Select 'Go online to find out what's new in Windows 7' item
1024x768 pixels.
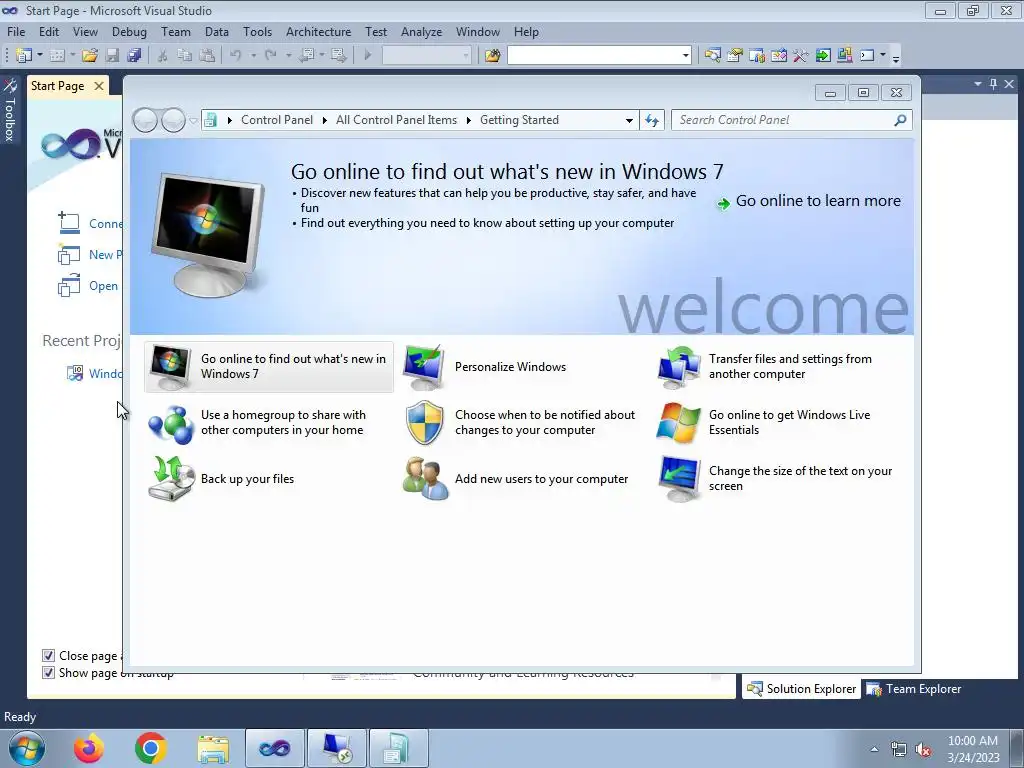(269, 366)
